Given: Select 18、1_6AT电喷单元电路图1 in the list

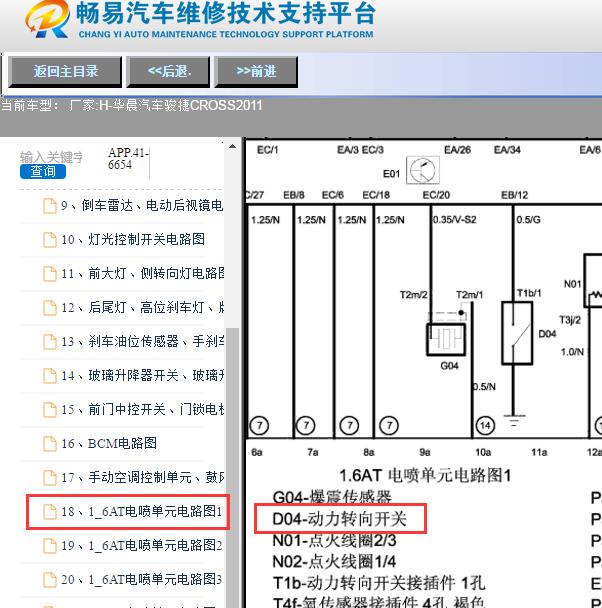Looking at the screenshot, I should pyautogui.click(x=140, y=512).
